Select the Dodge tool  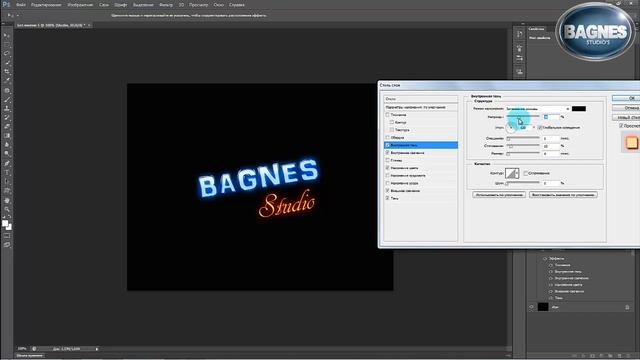[x=7, y=153]
